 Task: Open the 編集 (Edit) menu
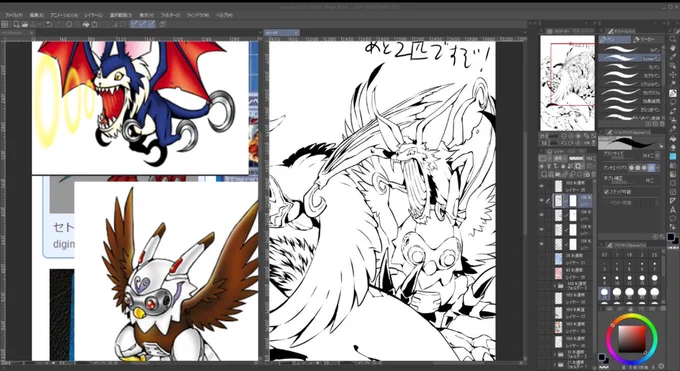(x=37, y=16)
